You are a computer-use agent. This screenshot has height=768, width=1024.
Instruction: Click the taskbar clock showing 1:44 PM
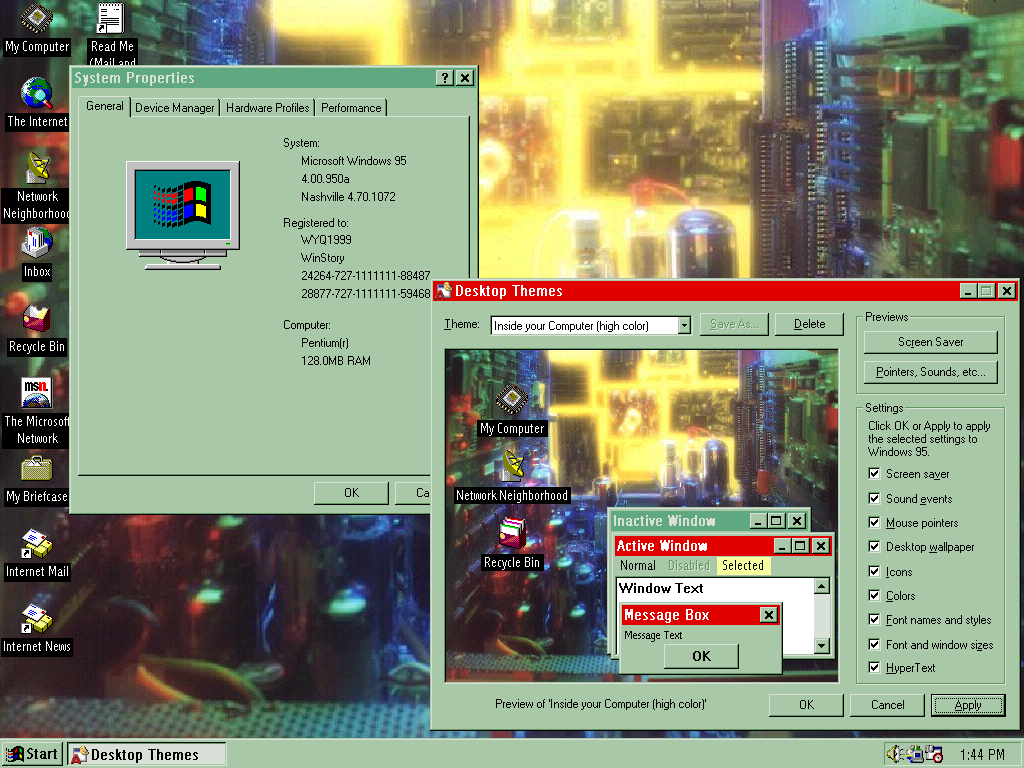pyautogui.click(x=982, y=754)
